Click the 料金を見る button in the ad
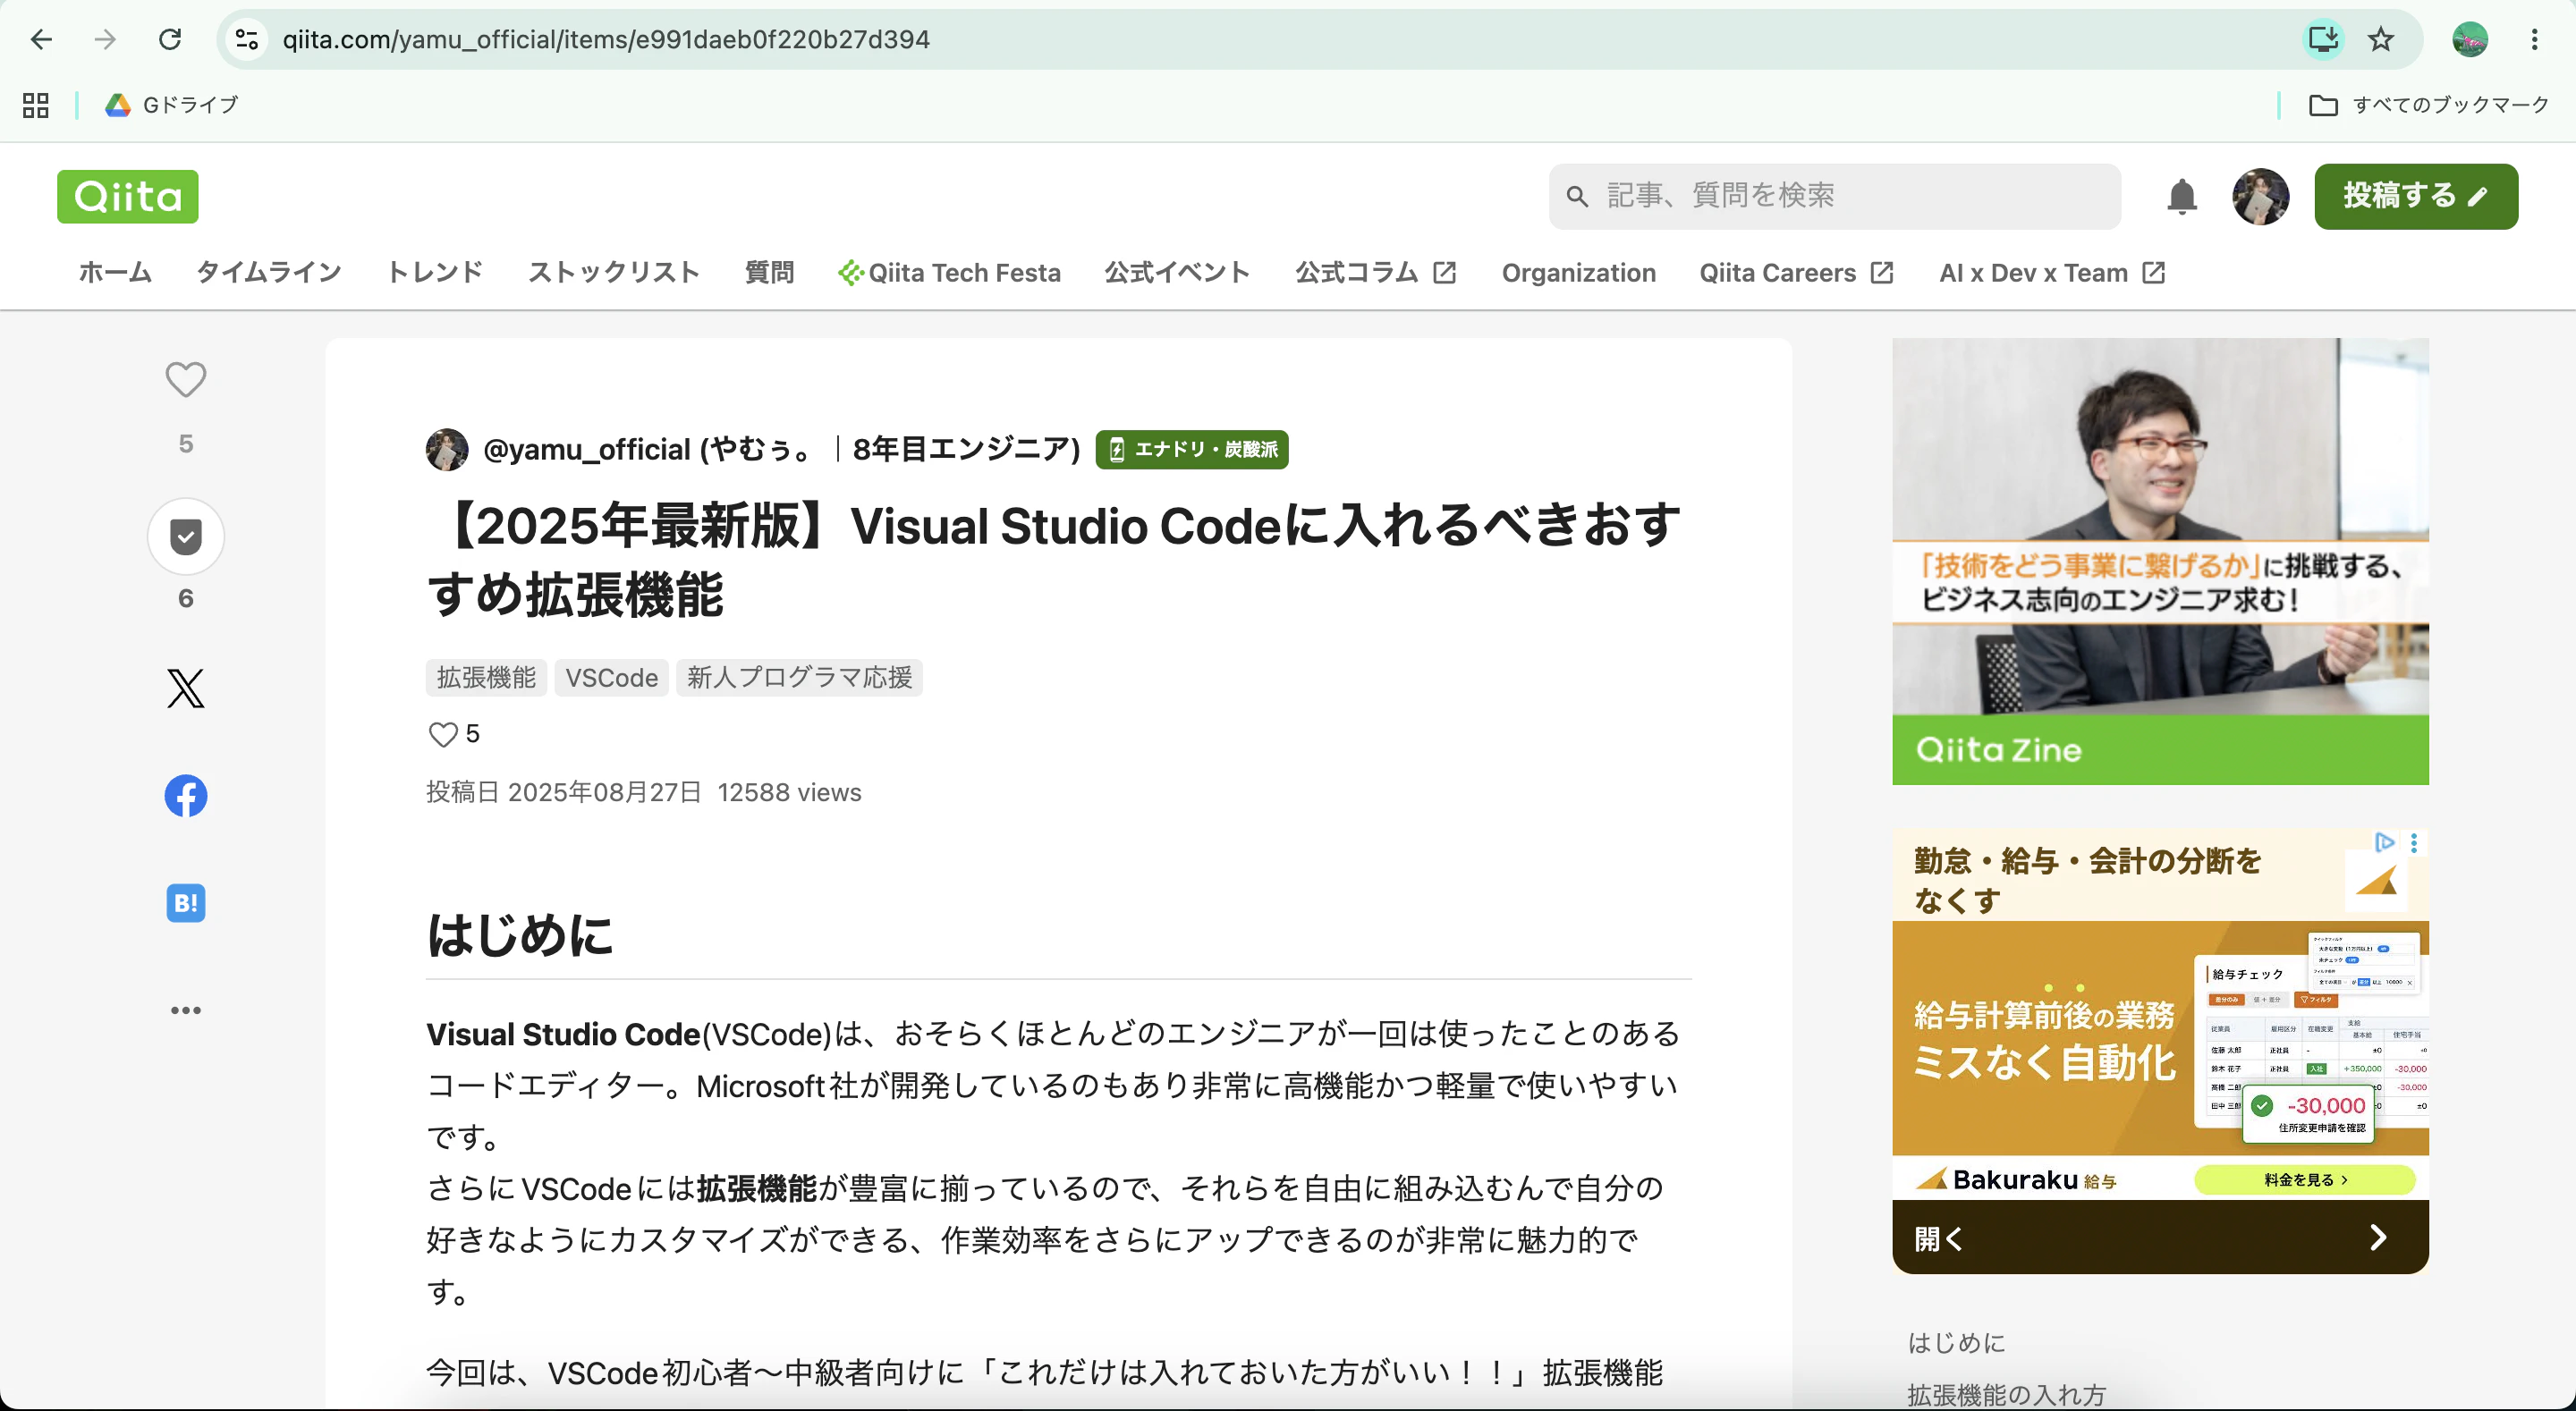2576x1411 pixels. coord(2305,1180)
